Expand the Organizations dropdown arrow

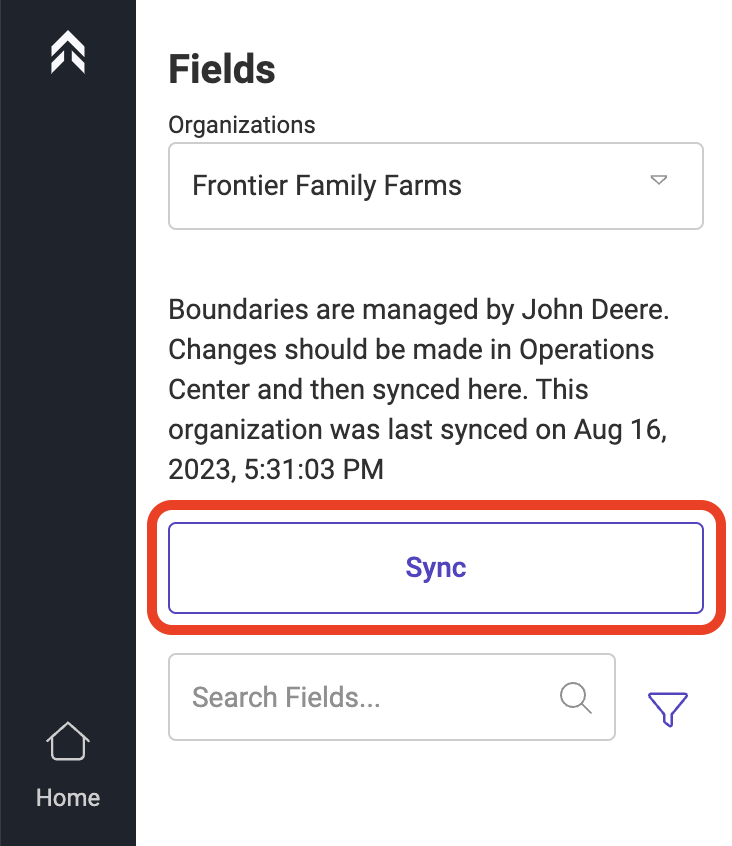pos(659,180)
